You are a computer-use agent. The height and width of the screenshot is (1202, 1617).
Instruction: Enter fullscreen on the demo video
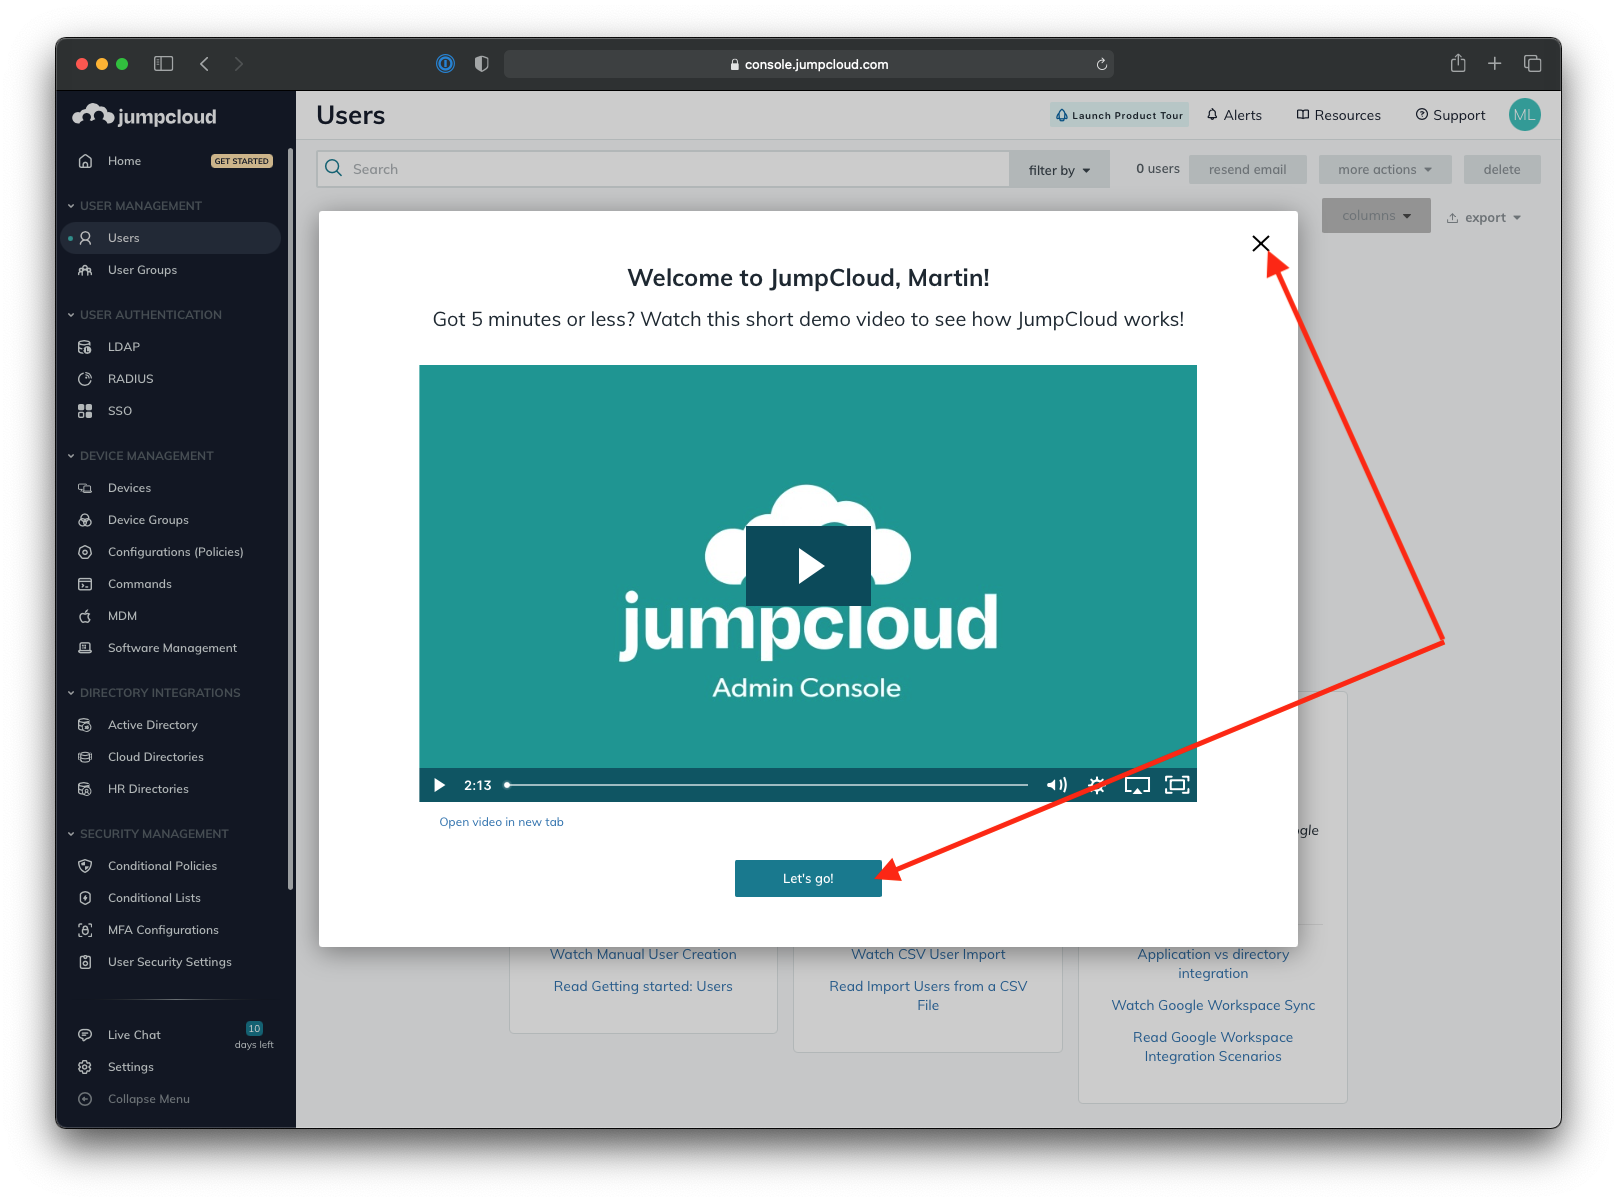pyautogui.click(x=1177, y=785)
